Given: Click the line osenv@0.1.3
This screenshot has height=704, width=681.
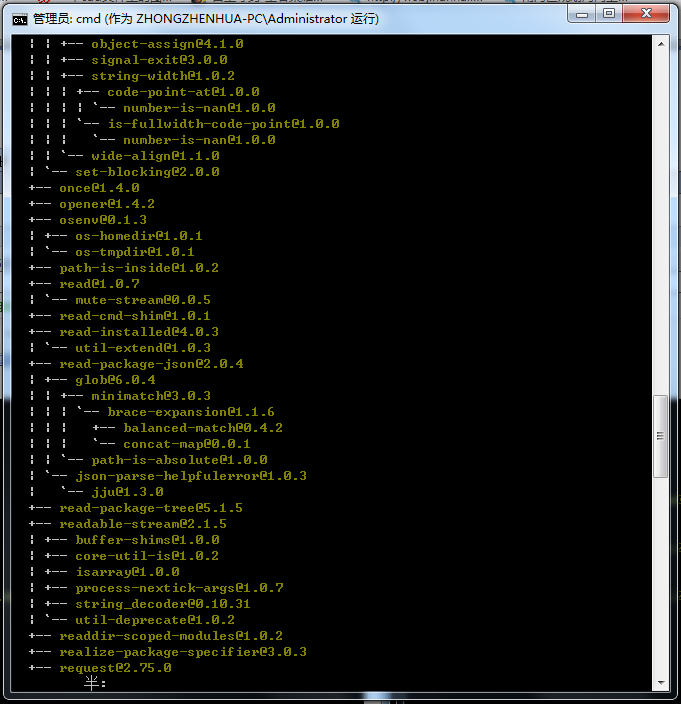Looking at the screenshot, I should pos(103,220).
